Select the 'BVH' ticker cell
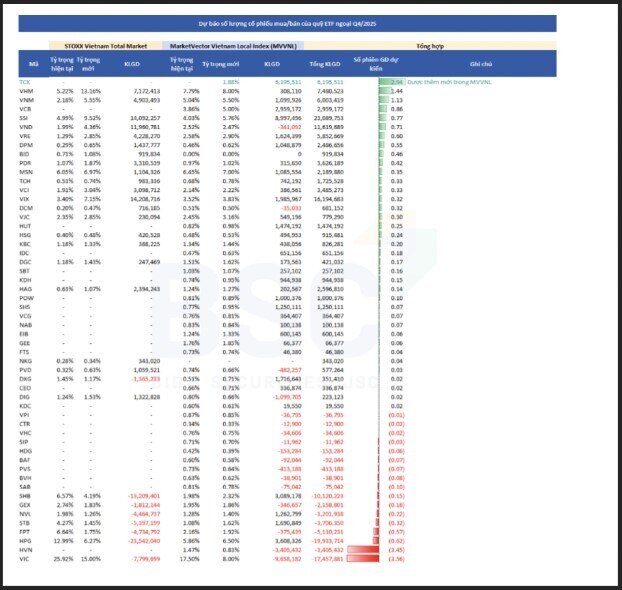Viewport: 622px width, 590px height. [x=25, y=478]
